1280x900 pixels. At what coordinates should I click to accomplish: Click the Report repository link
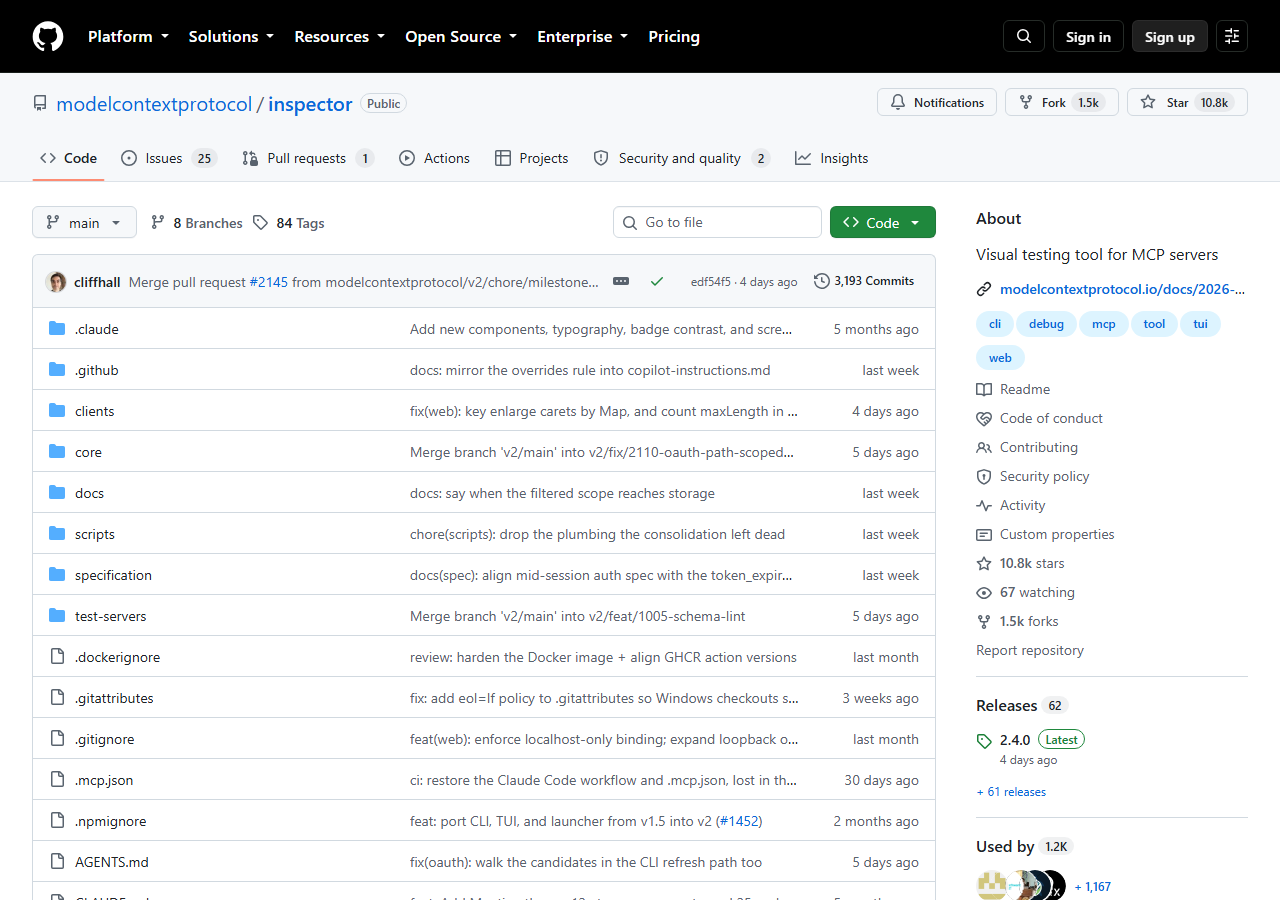pos(1030,650)
